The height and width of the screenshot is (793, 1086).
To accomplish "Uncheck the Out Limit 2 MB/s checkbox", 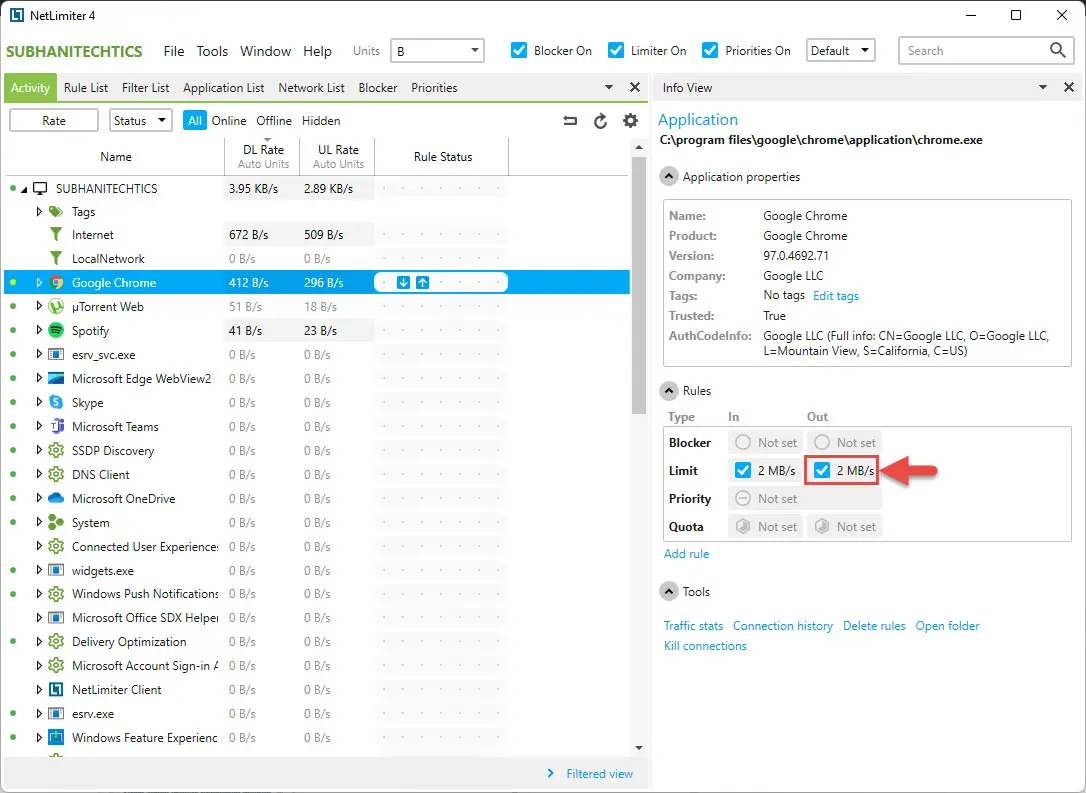I will 822,470.
